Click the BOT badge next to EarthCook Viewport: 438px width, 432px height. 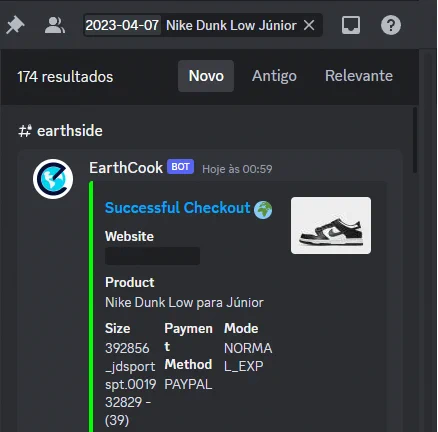coord(180,167)
